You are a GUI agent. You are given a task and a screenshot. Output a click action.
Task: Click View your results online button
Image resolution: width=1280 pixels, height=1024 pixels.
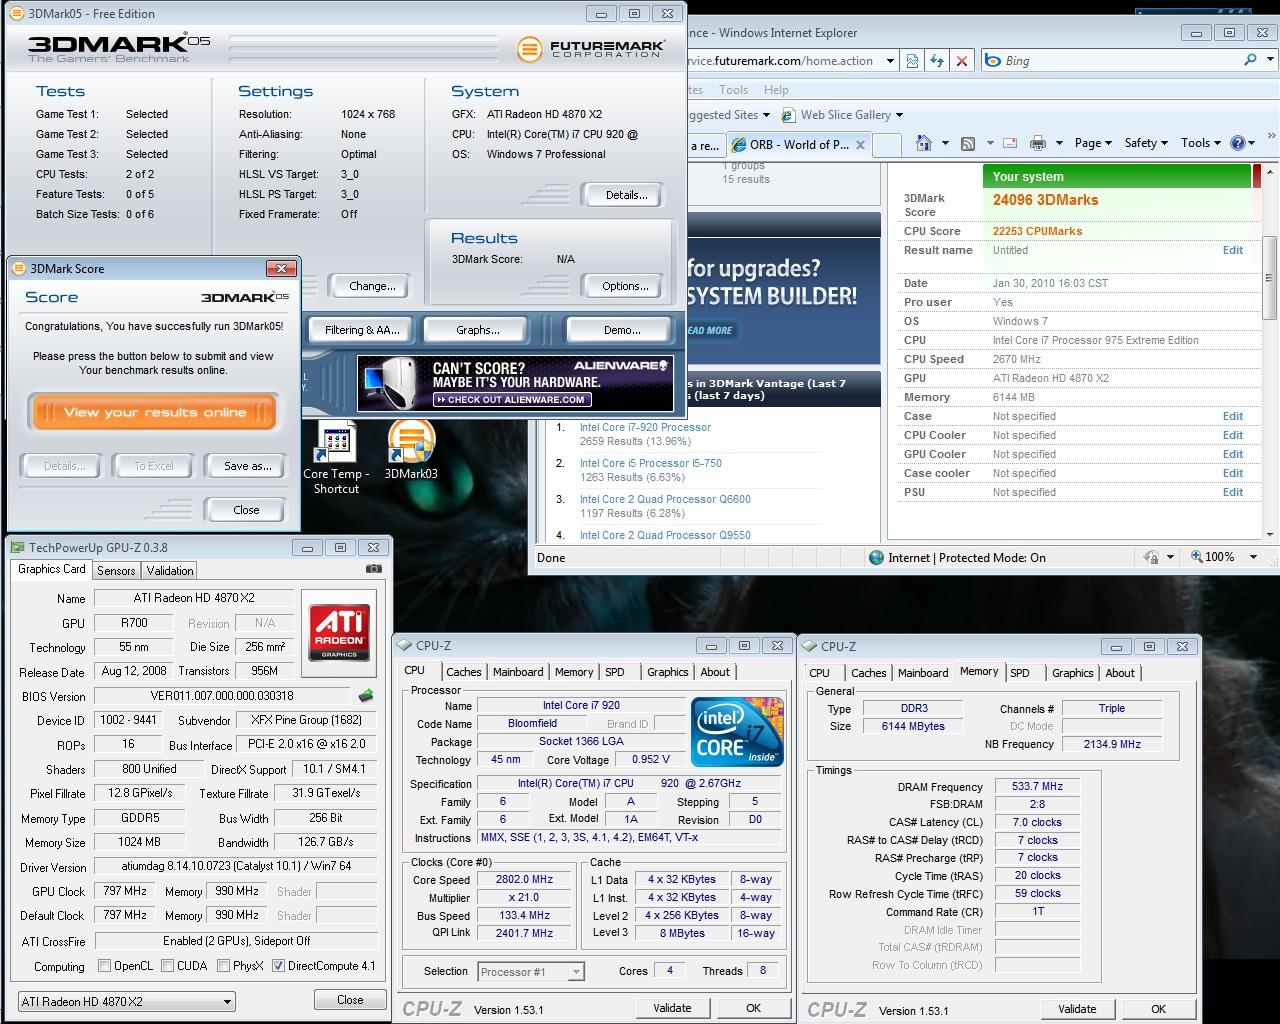pos(155,412)
